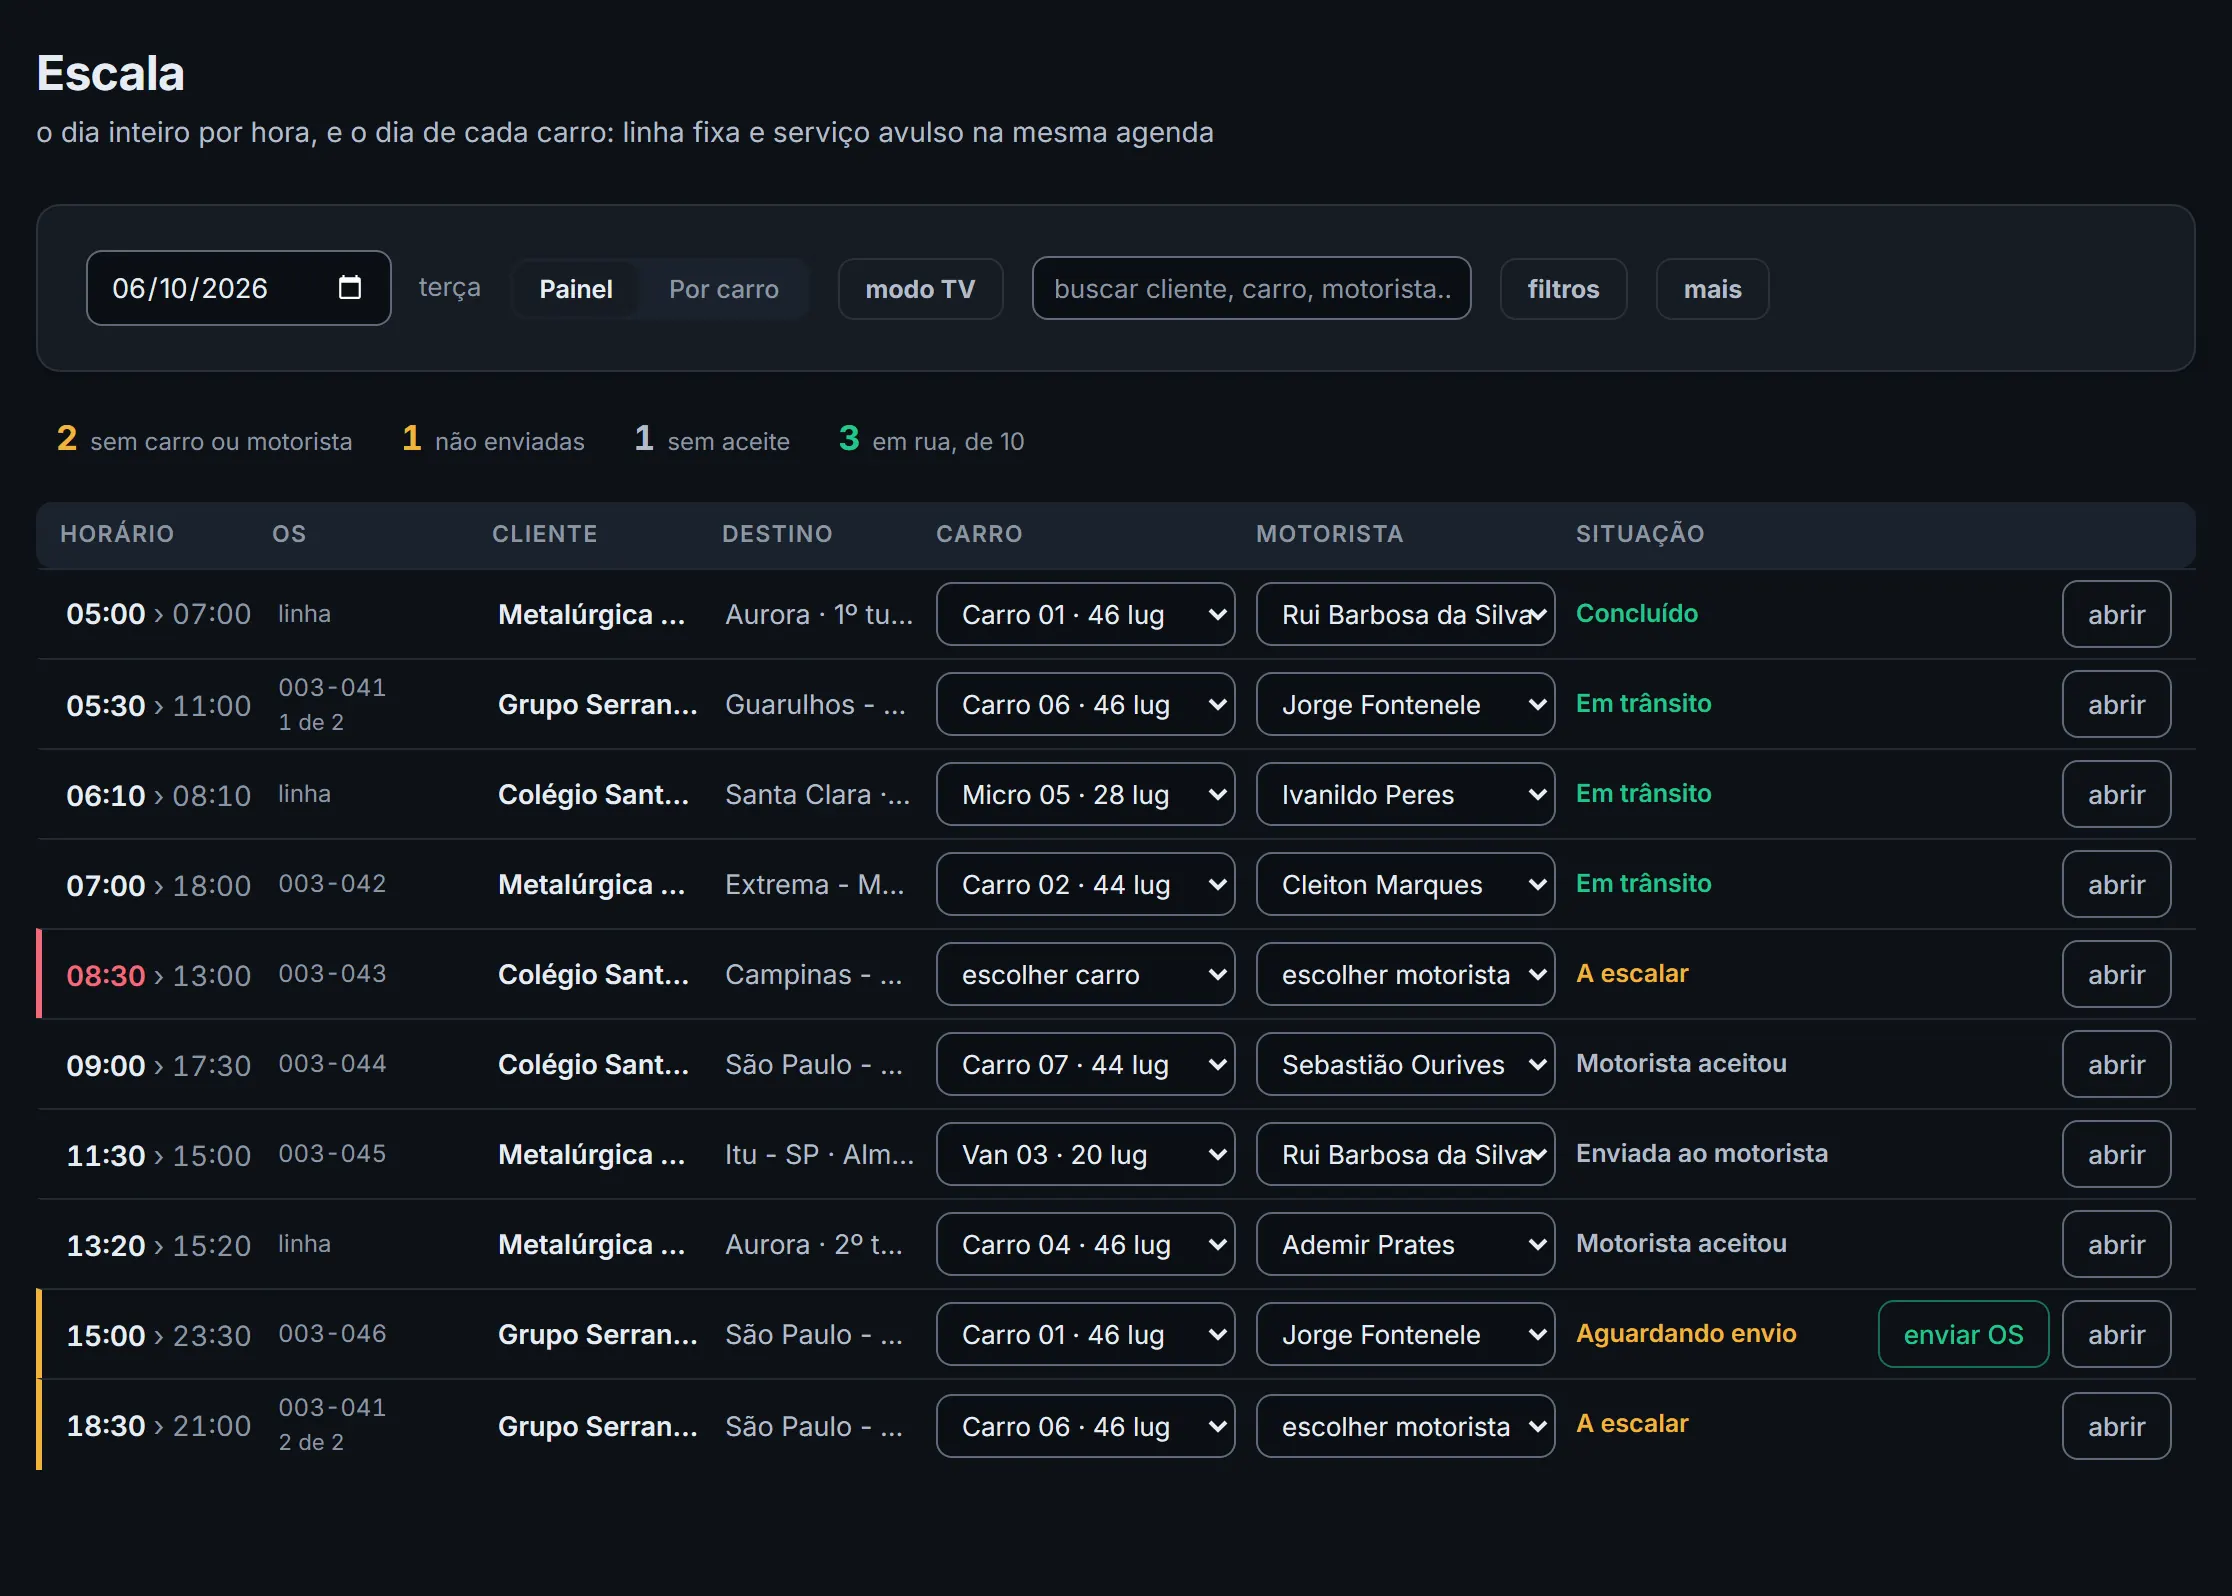The width and height of the screenshot is (2232, 1596).
Task: Click the '2 sem carro ou motorista' counter
Action: tap(204, 439)
